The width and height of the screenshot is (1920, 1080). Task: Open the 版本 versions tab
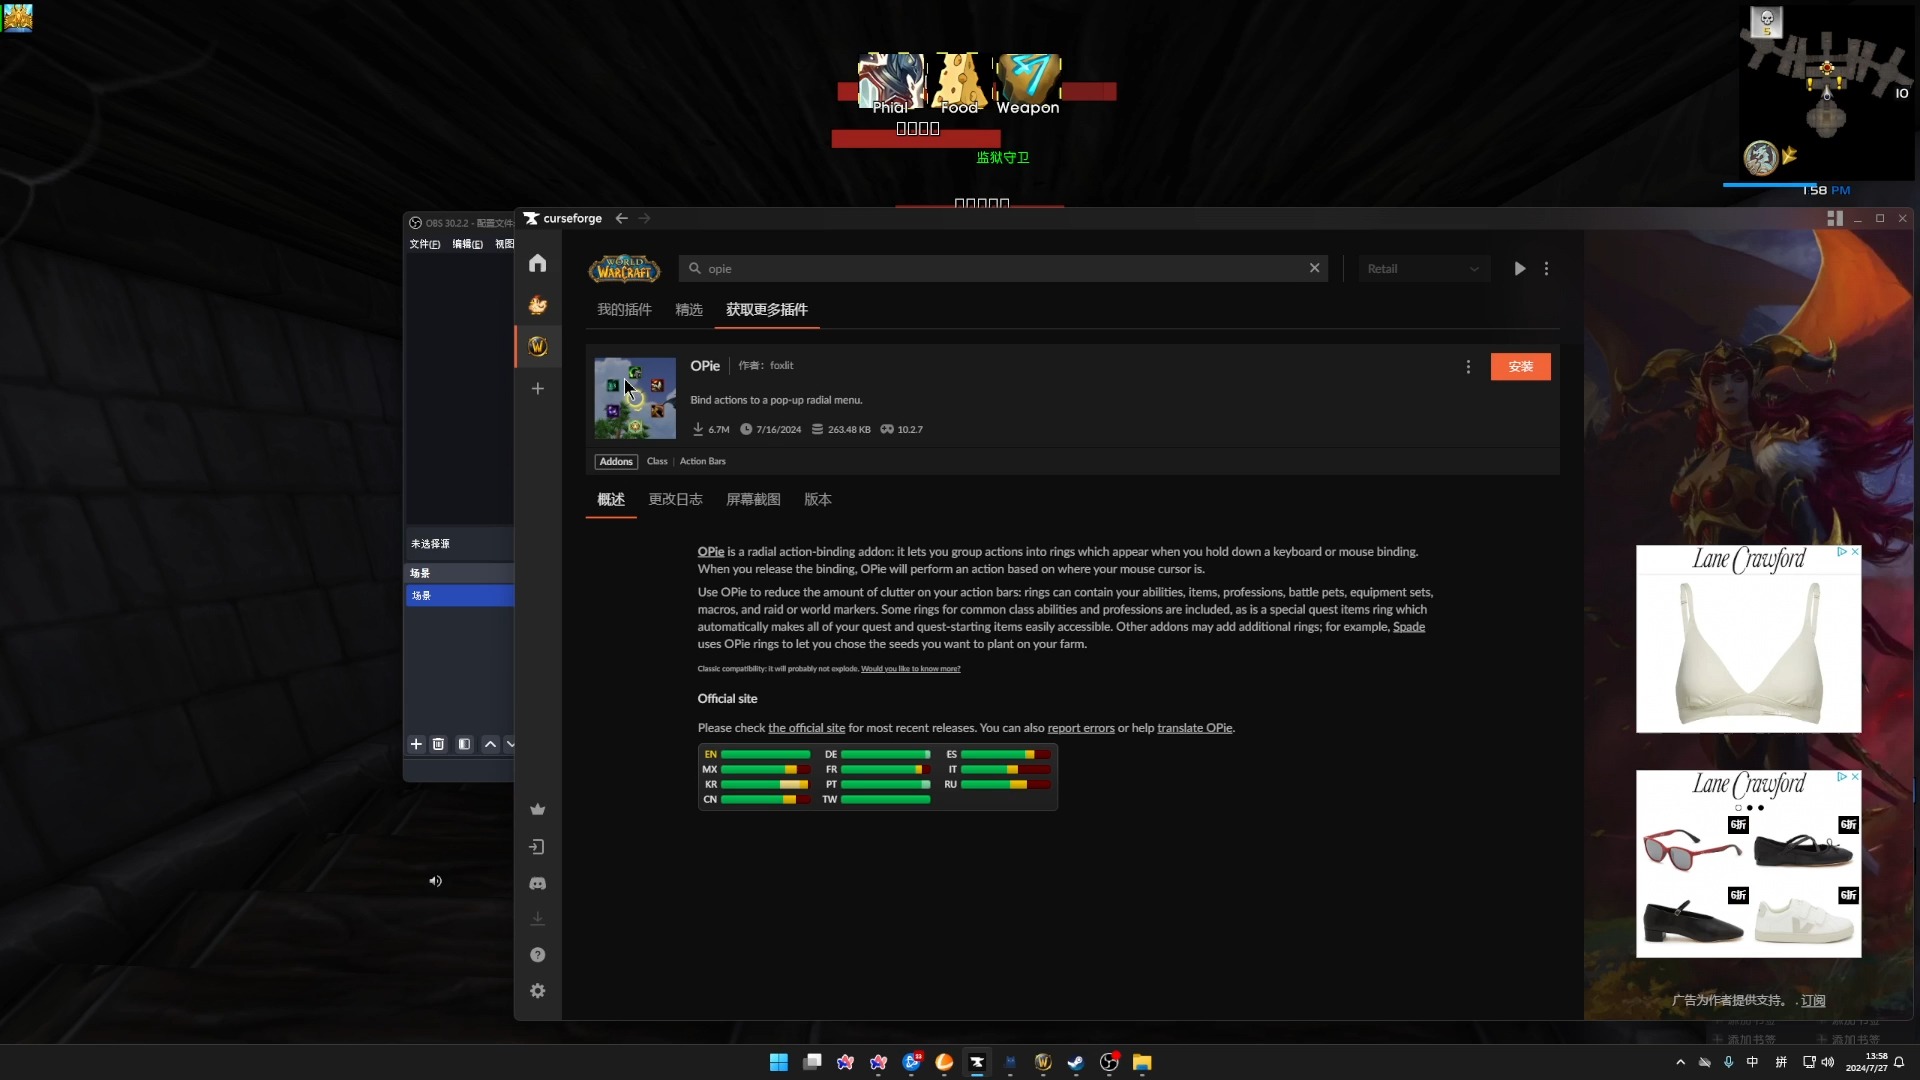[818, 499]
